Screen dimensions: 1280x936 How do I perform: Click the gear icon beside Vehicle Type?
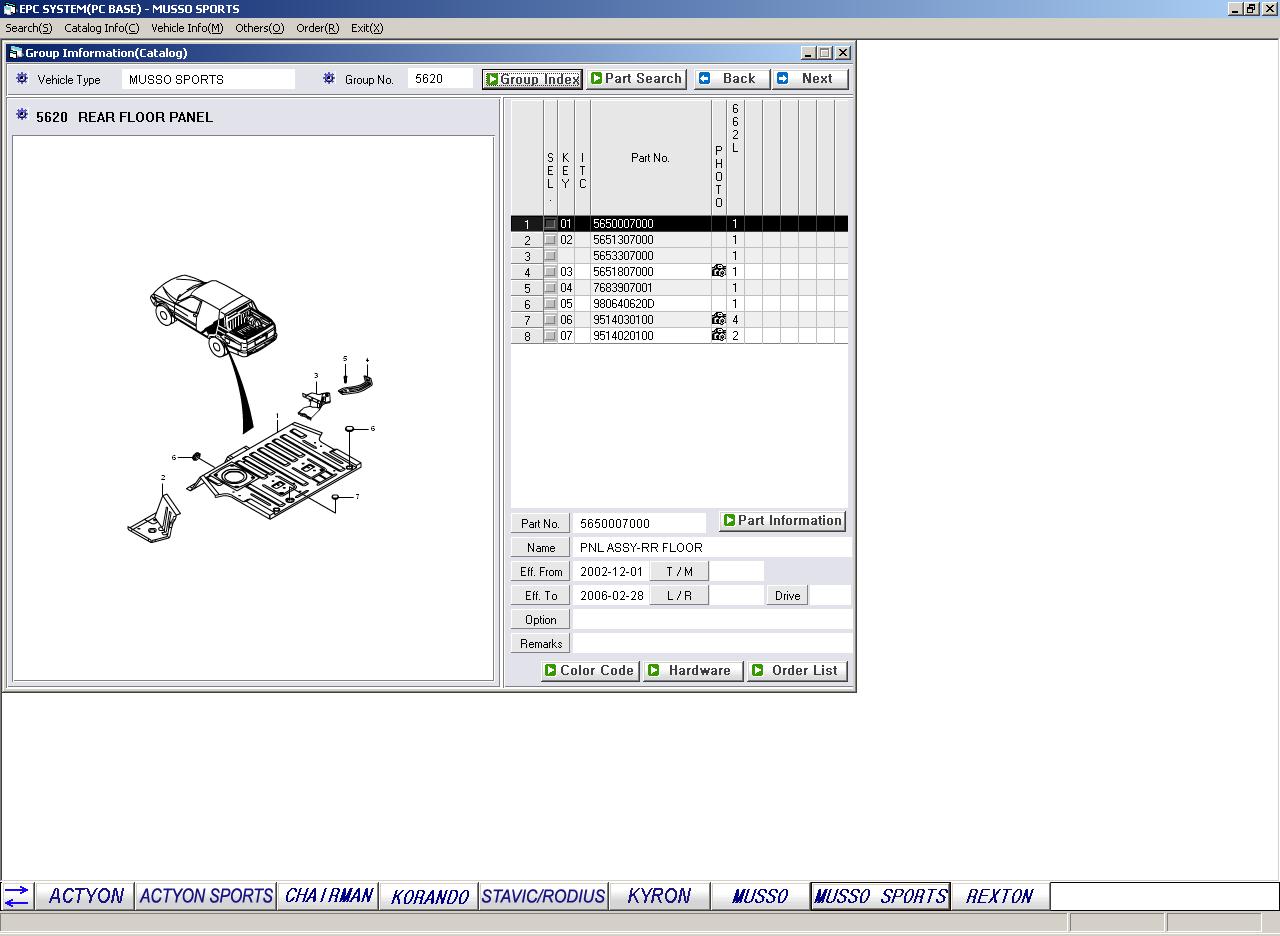tap(22, 78)
